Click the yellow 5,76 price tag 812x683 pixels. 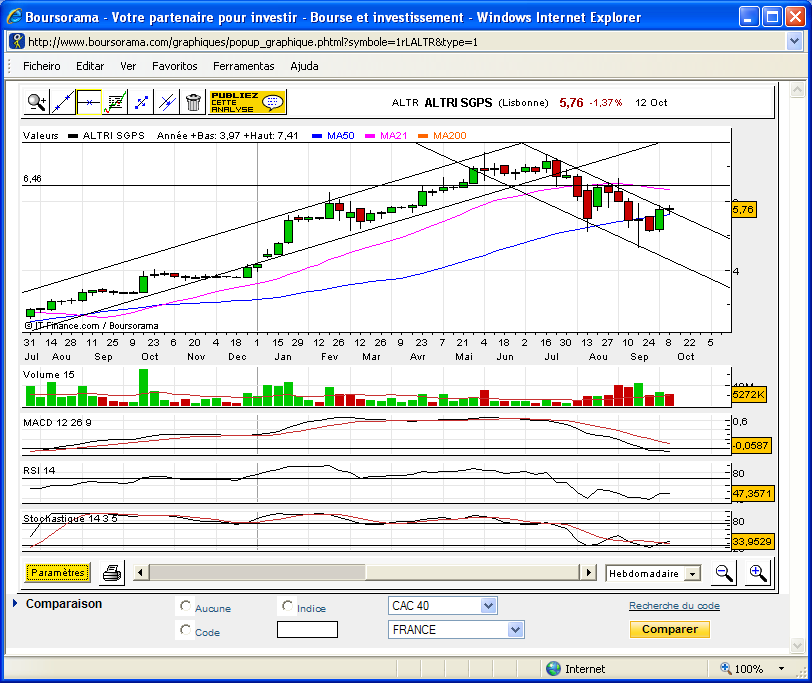pyautogui.click(x=743, y=210)
